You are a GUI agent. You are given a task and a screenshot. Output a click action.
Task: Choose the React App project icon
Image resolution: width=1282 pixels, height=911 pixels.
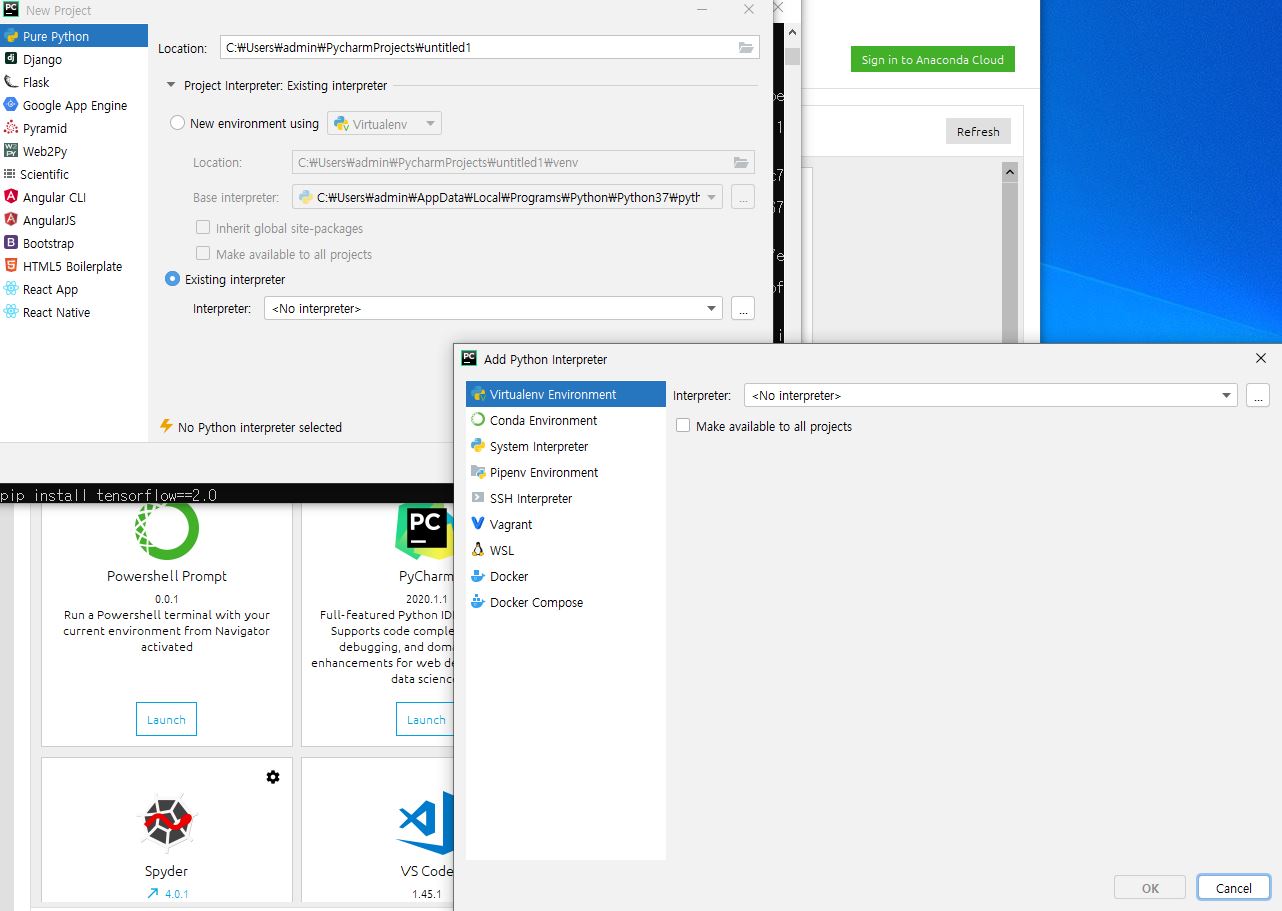(11, 289)
